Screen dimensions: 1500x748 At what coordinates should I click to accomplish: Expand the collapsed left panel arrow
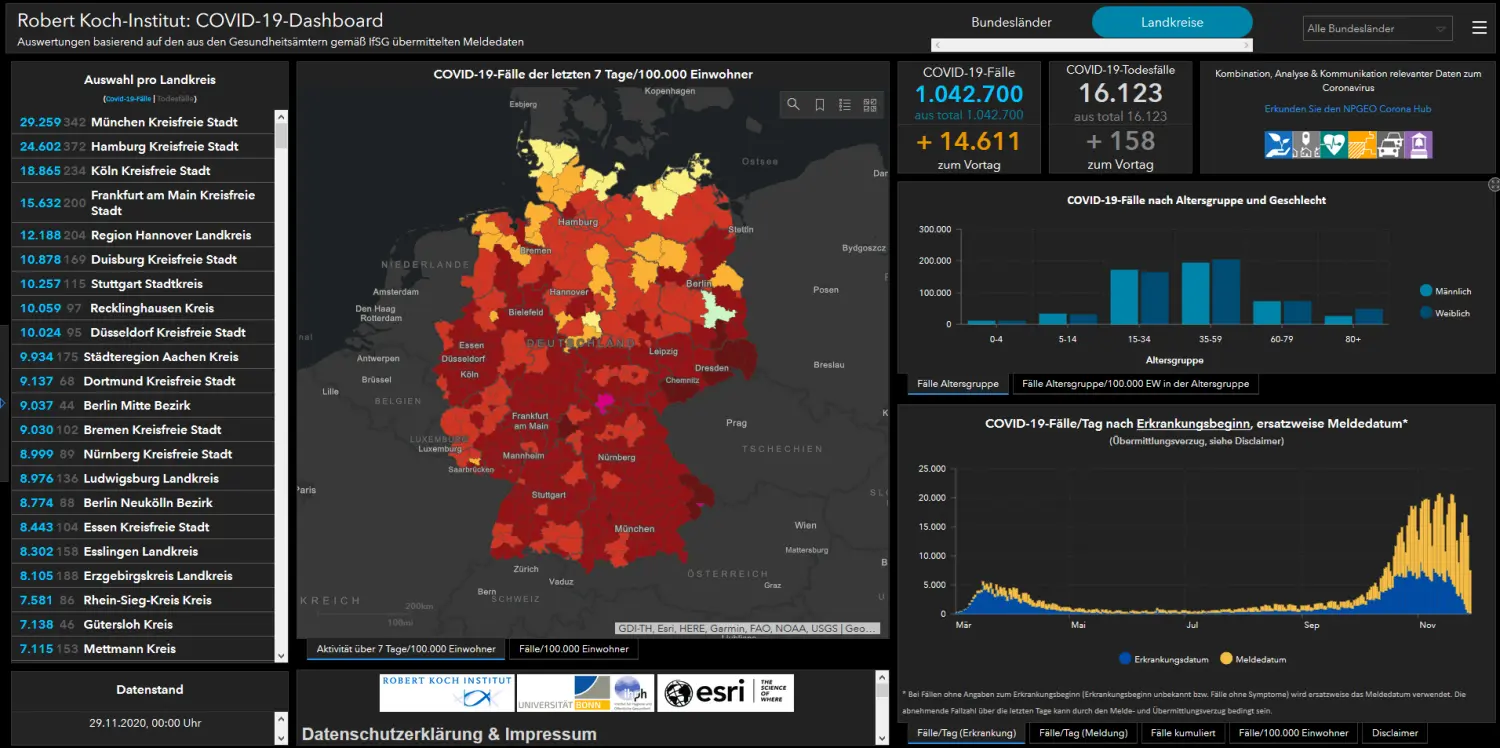tap(4, 404)
